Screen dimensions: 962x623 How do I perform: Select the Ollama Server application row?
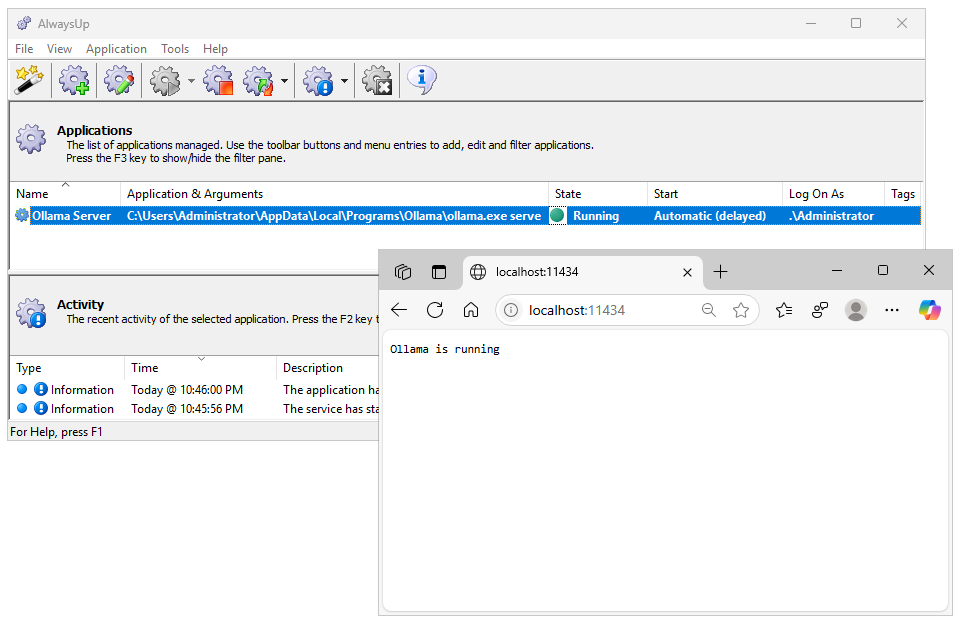(x=466, y=216)
